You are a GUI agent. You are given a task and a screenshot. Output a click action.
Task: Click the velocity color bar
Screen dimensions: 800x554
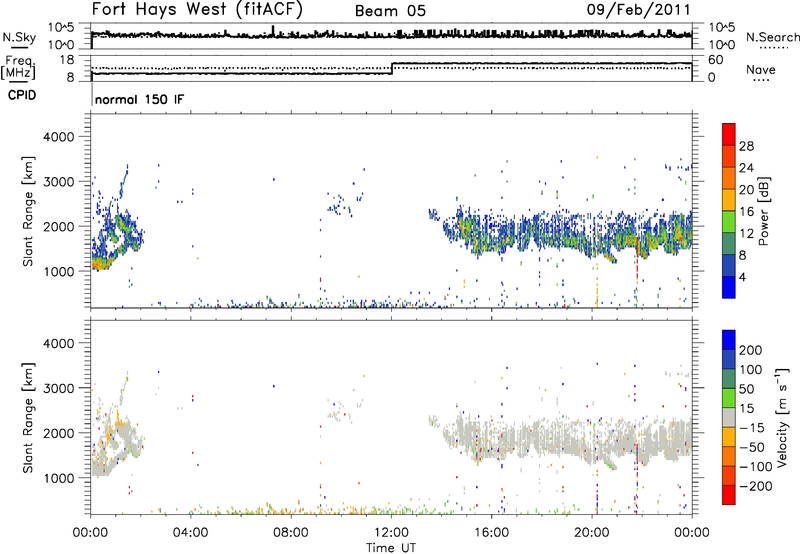(729, 417)
